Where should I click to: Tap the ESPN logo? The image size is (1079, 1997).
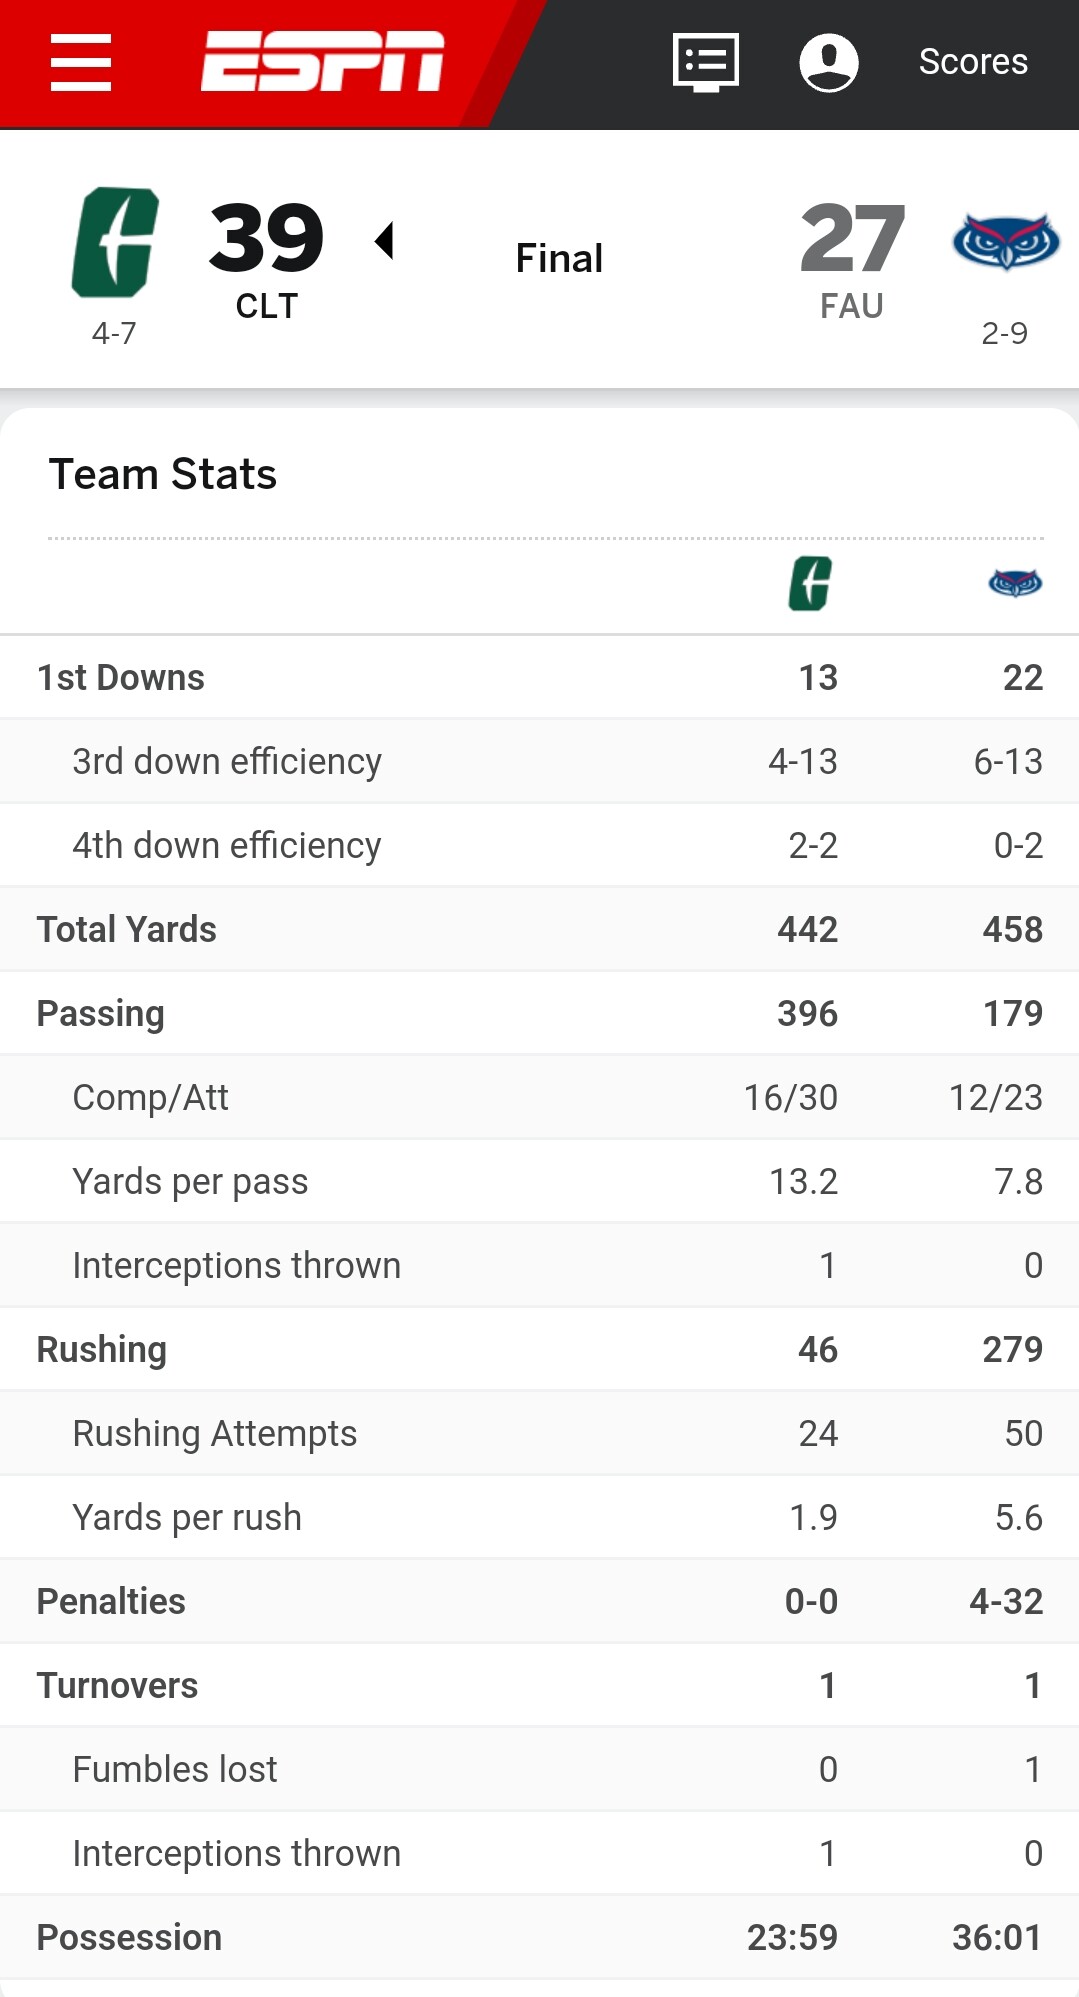322,62
